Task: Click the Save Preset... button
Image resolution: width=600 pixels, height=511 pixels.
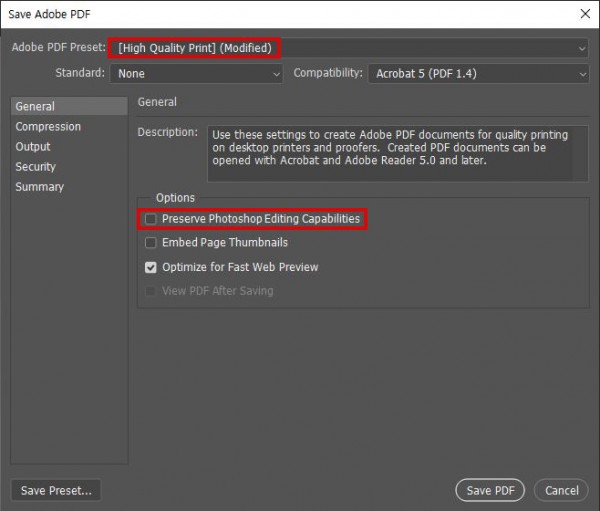Action: [56, 490]
